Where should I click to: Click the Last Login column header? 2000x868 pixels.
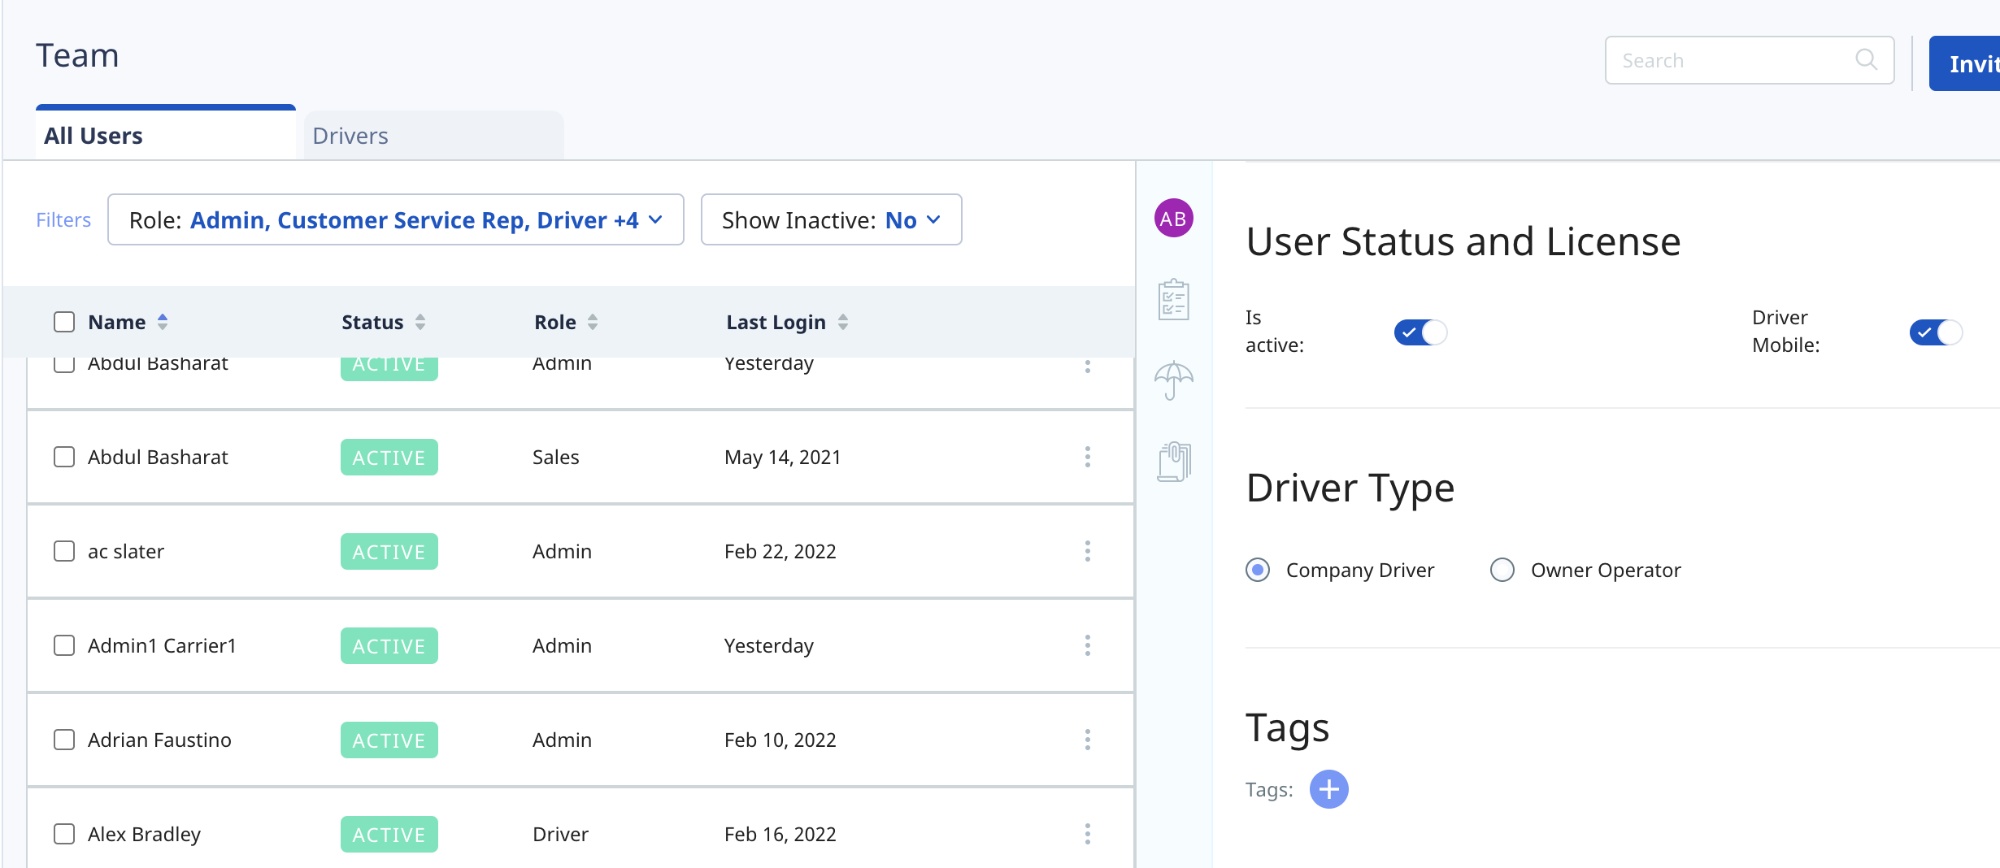click(x=776, y=322)
